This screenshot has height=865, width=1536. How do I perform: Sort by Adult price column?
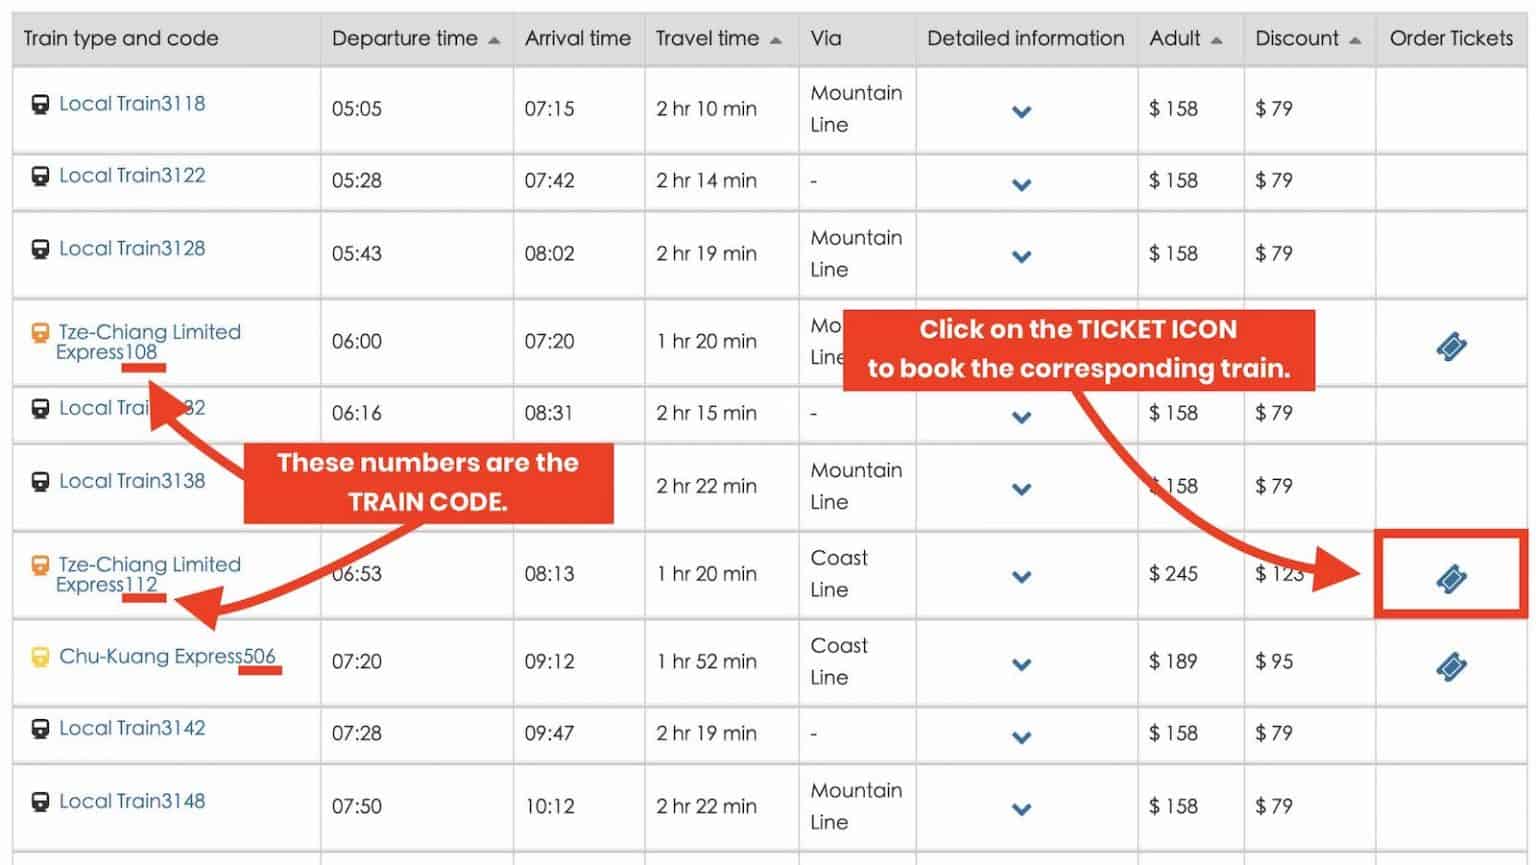[x=1216, y=40]
